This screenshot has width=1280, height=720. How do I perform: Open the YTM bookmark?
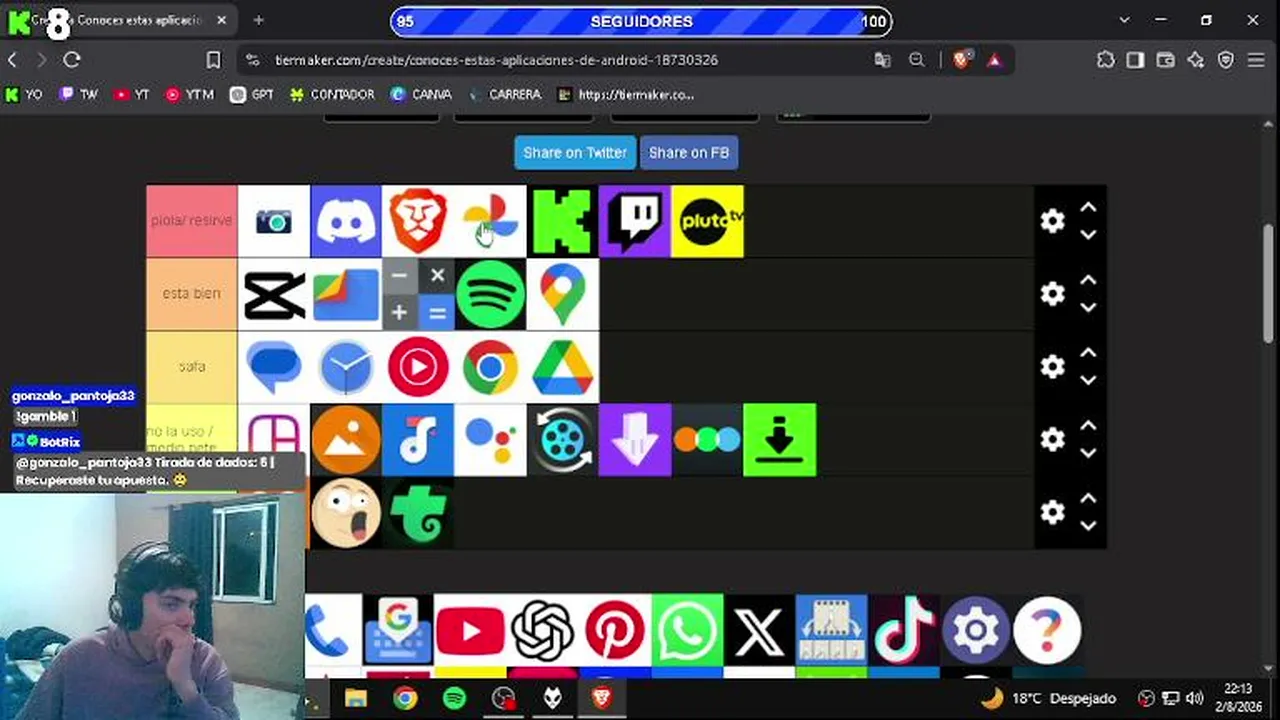point(190,95)
